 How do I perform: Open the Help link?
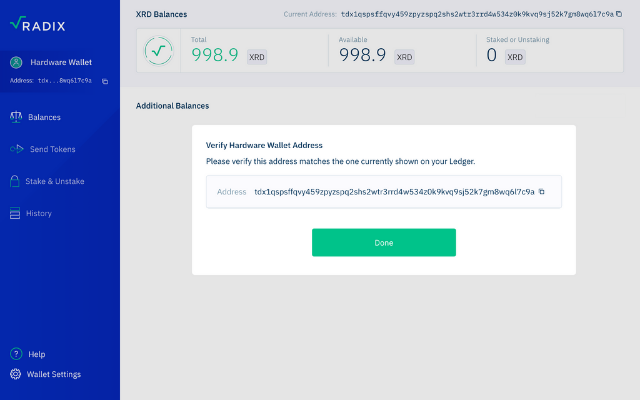coord(37,354)
